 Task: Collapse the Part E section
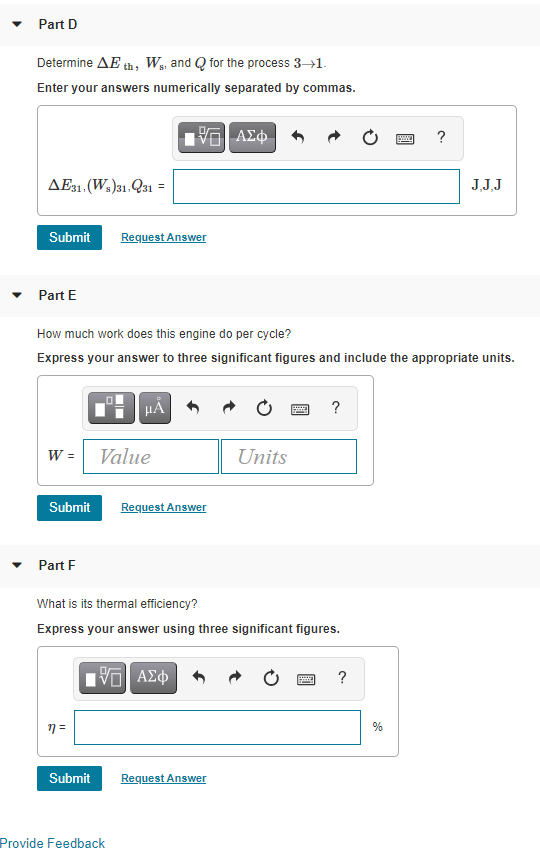point(17,295)
